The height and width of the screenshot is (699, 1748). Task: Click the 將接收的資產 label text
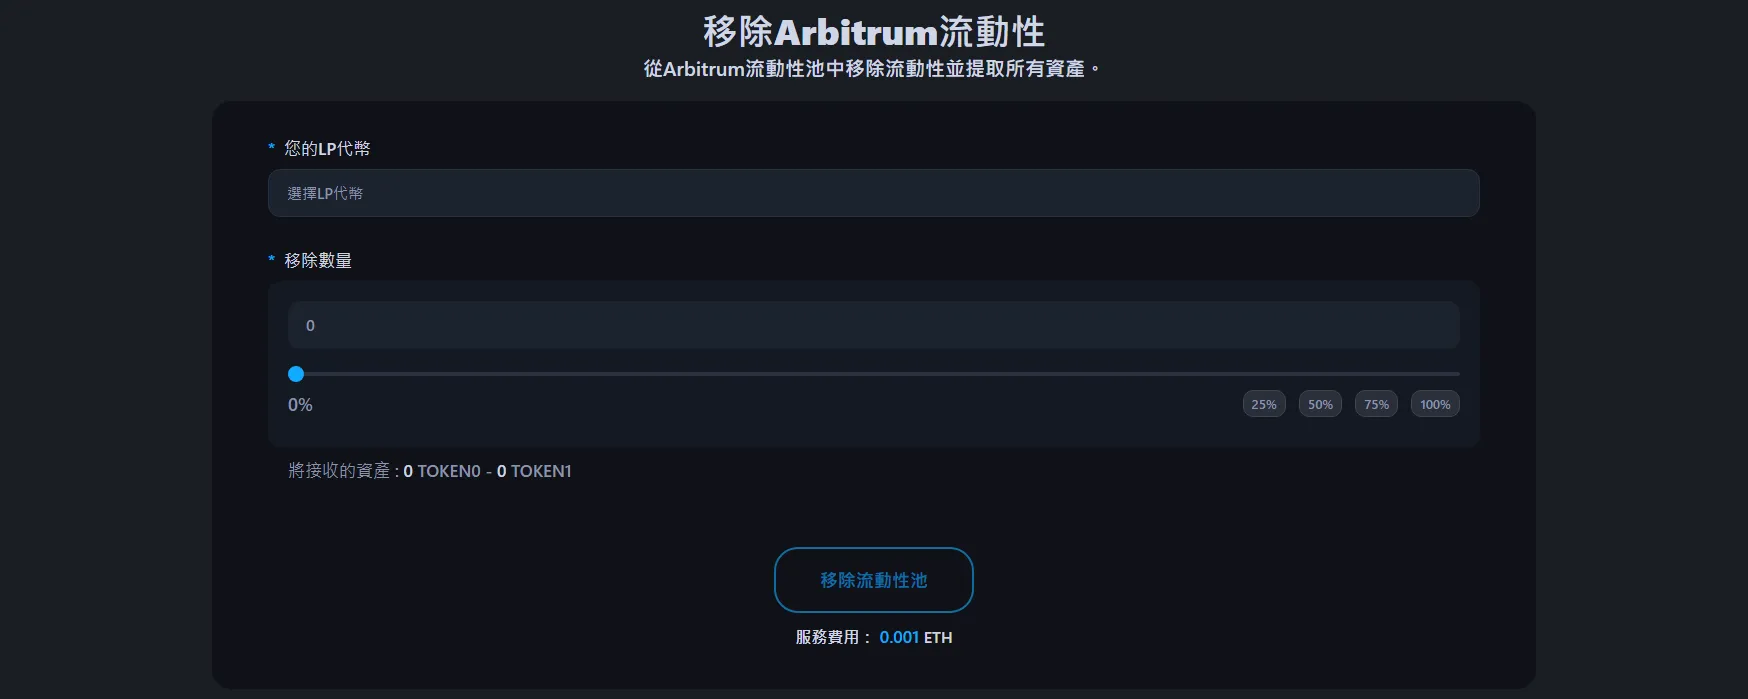tap(340, 471)
